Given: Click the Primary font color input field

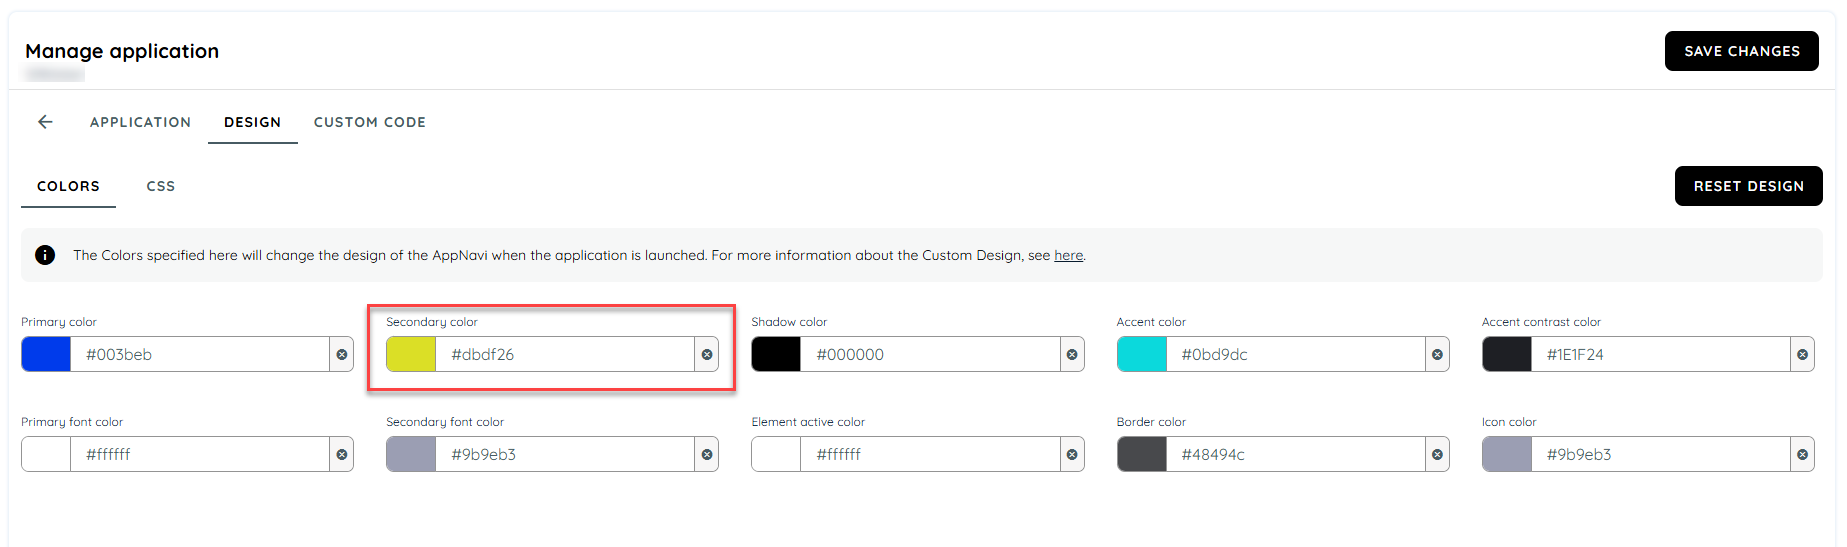Looking at the screenshot, I should [x=200, y=454].
